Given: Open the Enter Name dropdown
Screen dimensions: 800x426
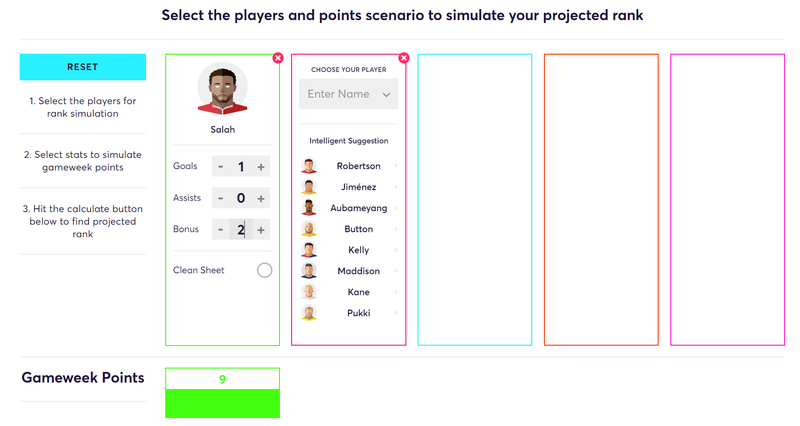Looking at the screenshot, I should click(348, 94).
